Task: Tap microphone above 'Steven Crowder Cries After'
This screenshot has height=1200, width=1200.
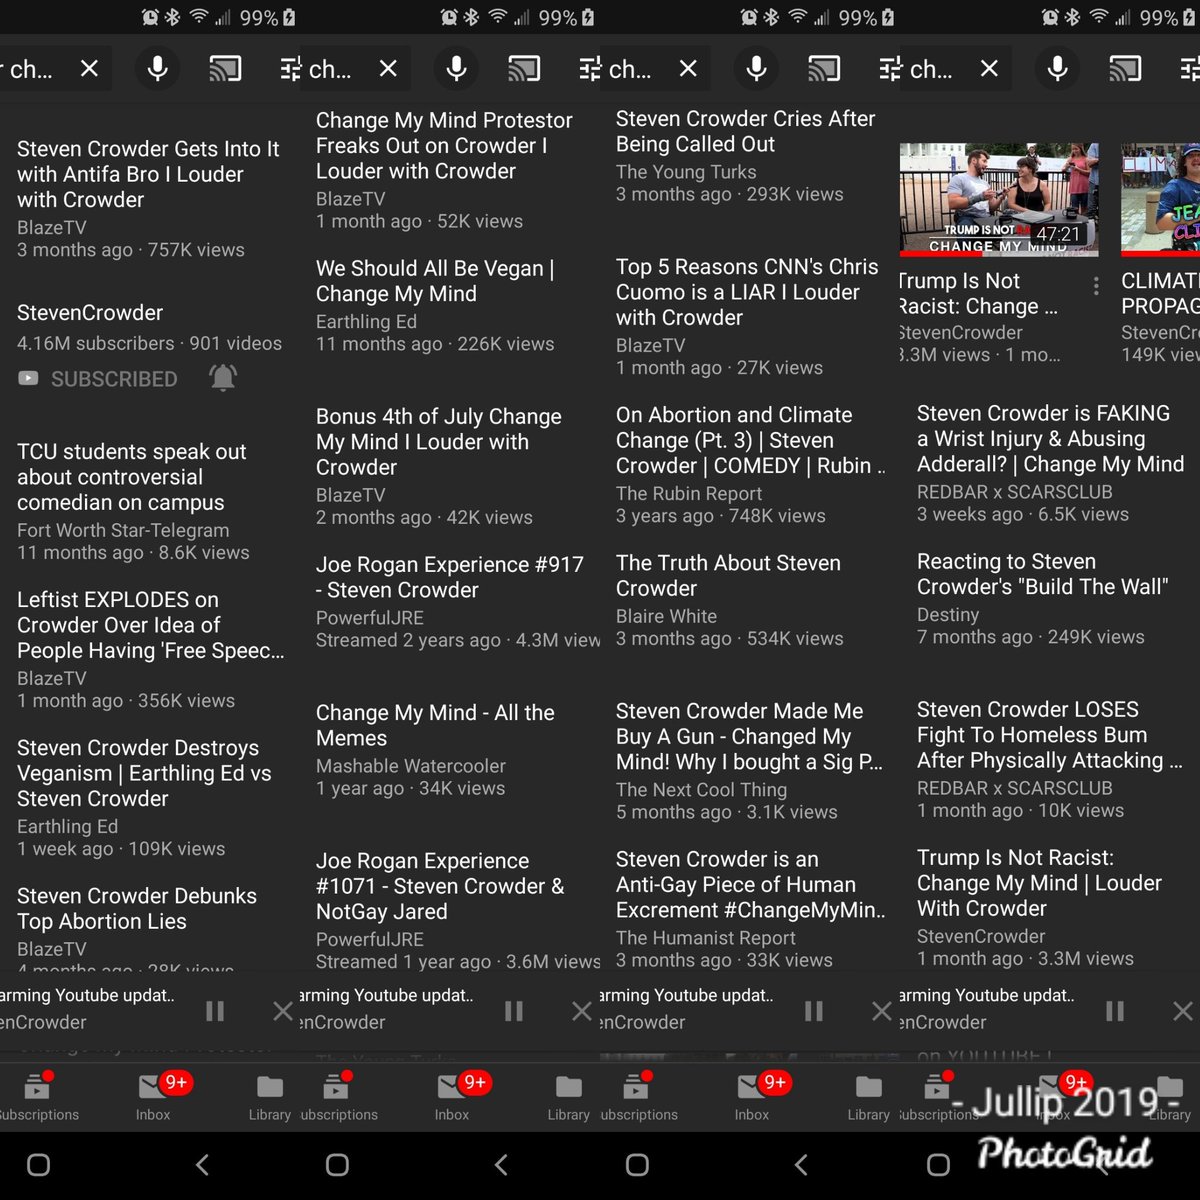Action: (x=756, y=68)
